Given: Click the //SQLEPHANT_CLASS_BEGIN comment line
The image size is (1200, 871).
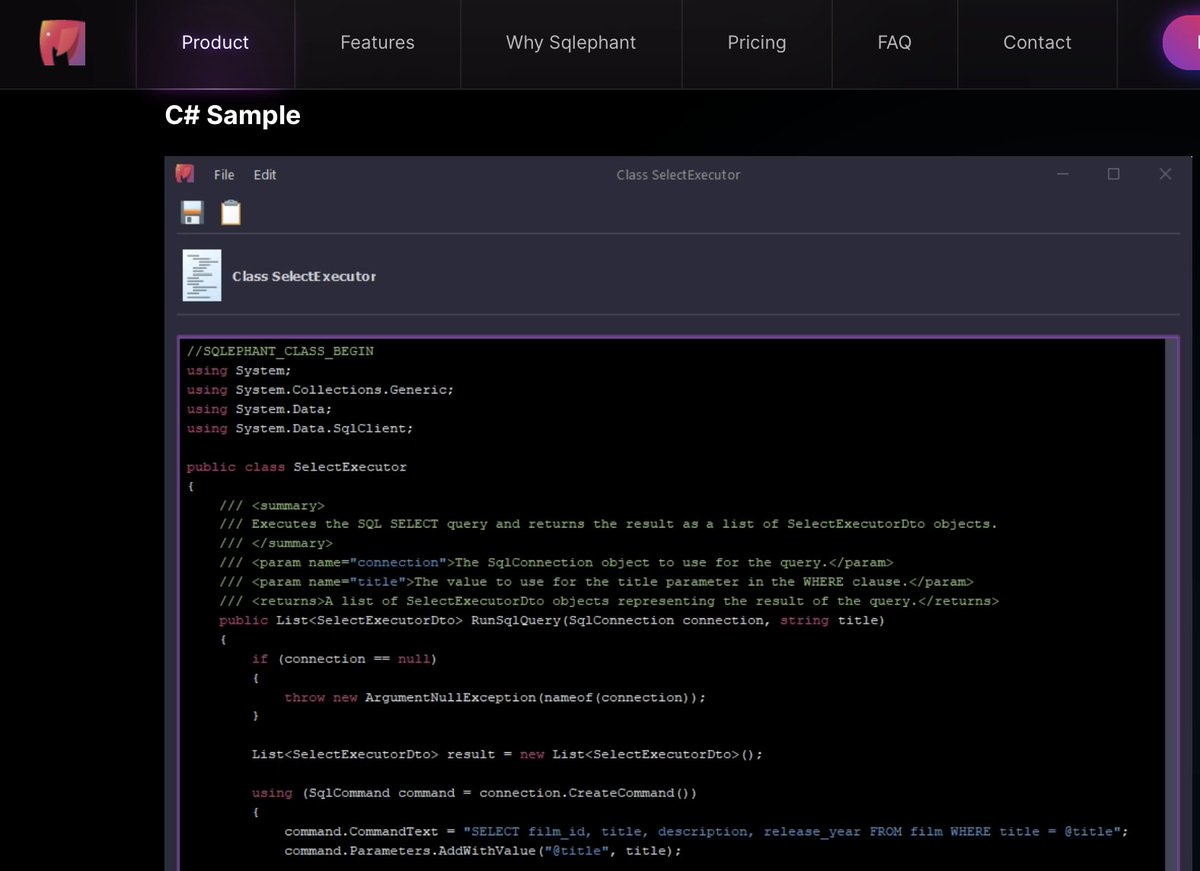Looking at the screenshot, I should [x=280, y=352].
